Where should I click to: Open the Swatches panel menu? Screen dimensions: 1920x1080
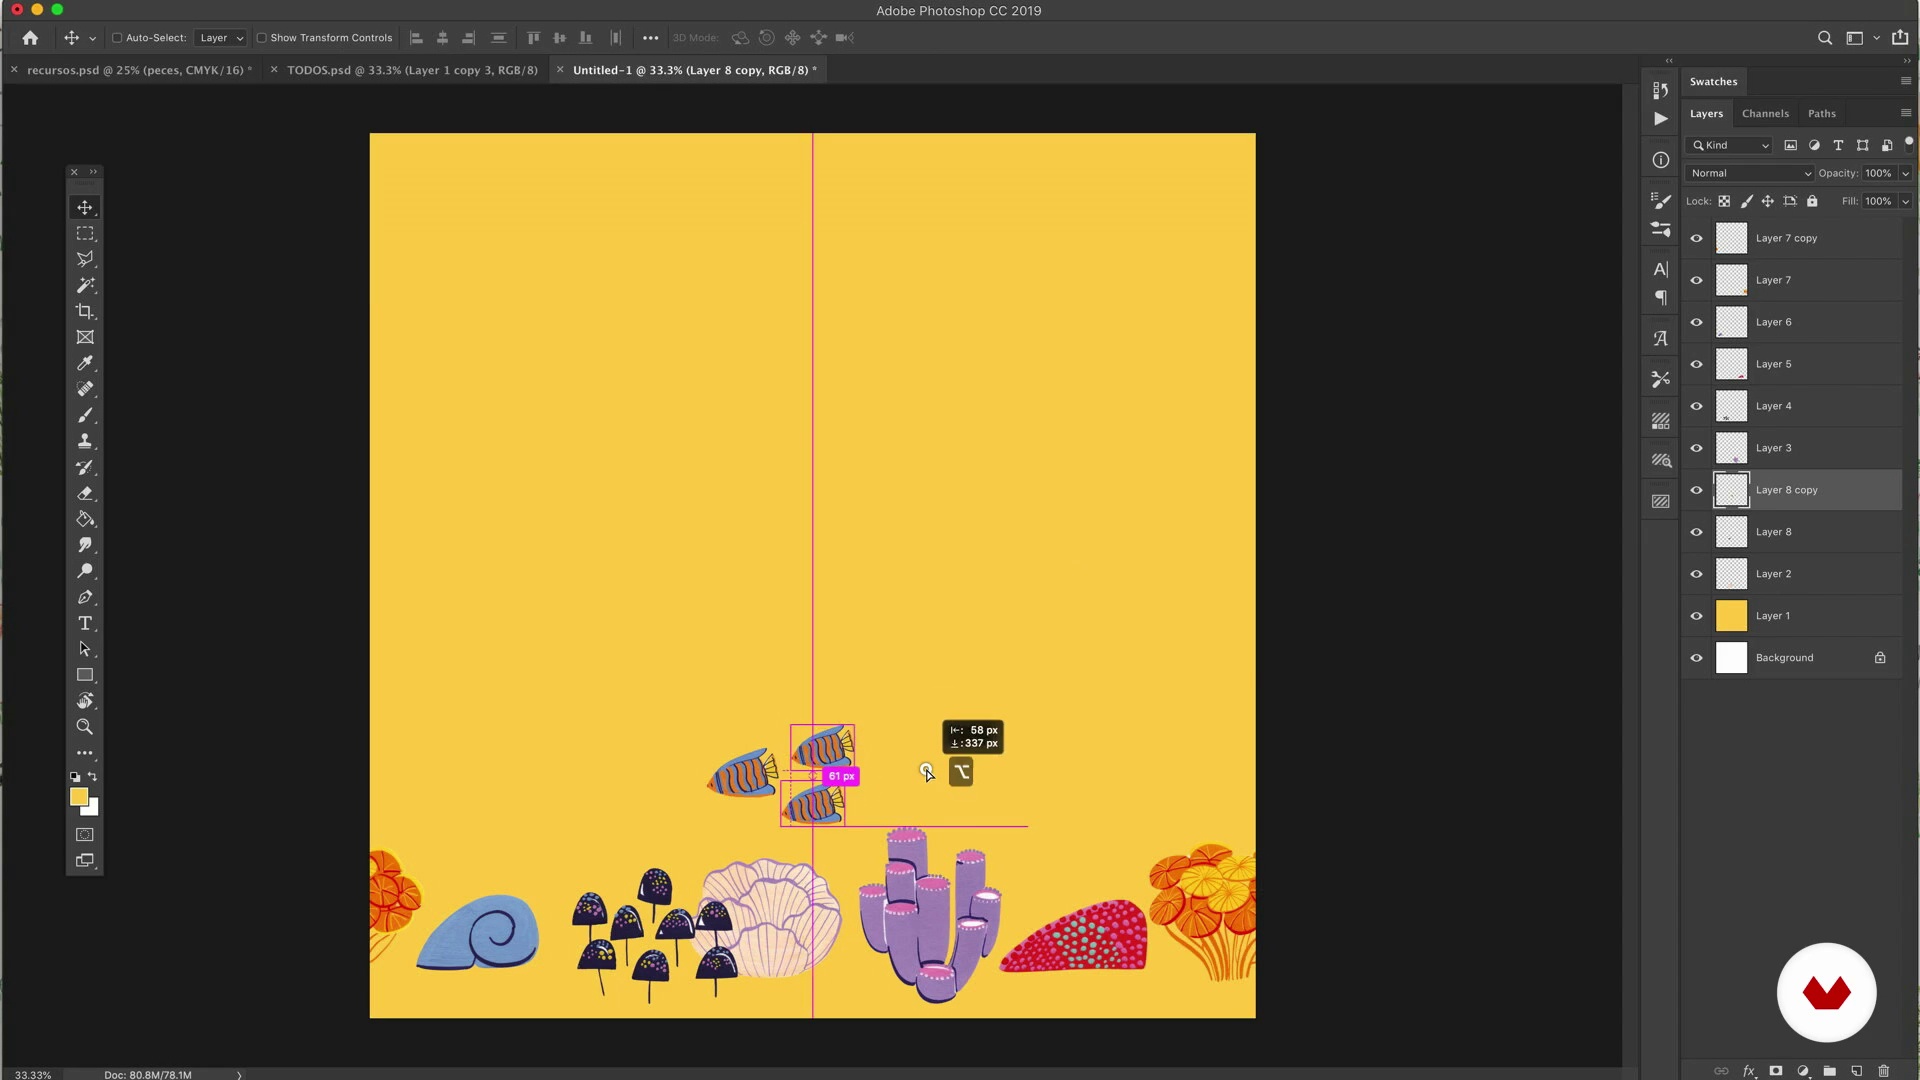tap(1906, 81)
